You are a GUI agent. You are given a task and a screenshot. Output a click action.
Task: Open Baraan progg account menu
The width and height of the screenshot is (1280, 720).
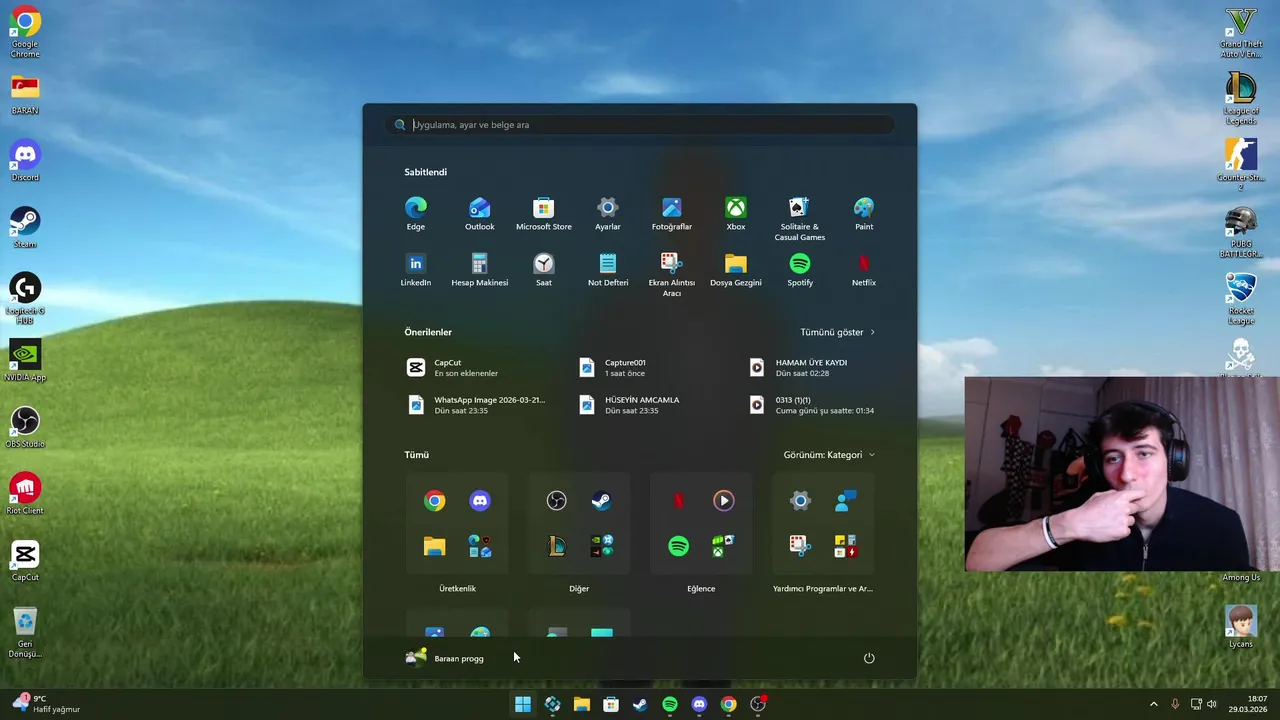445,658
